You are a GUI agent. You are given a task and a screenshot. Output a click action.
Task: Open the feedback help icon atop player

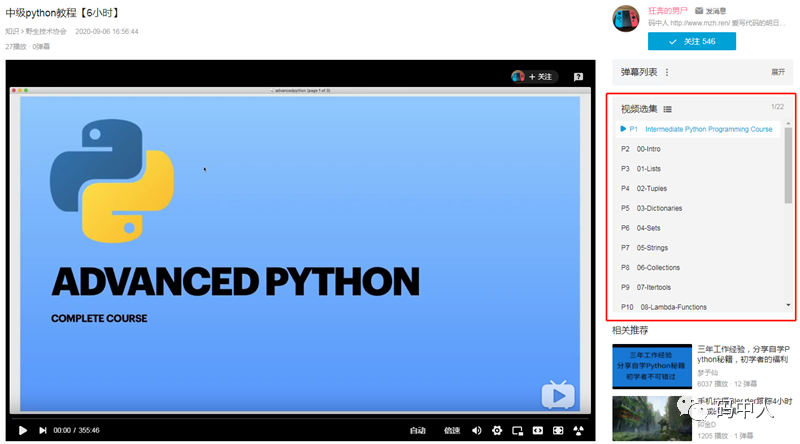coord(578,77)
